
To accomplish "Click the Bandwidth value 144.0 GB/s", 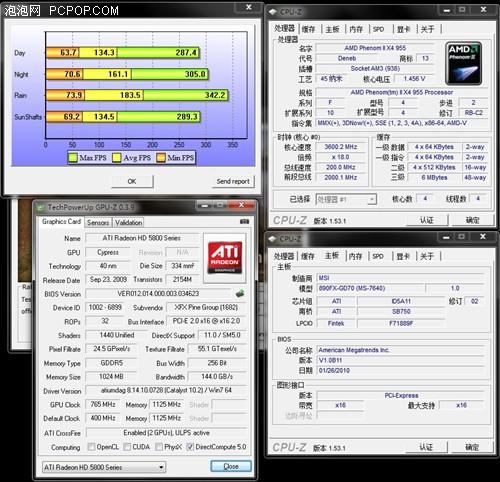I will click(x=217, y=376).
